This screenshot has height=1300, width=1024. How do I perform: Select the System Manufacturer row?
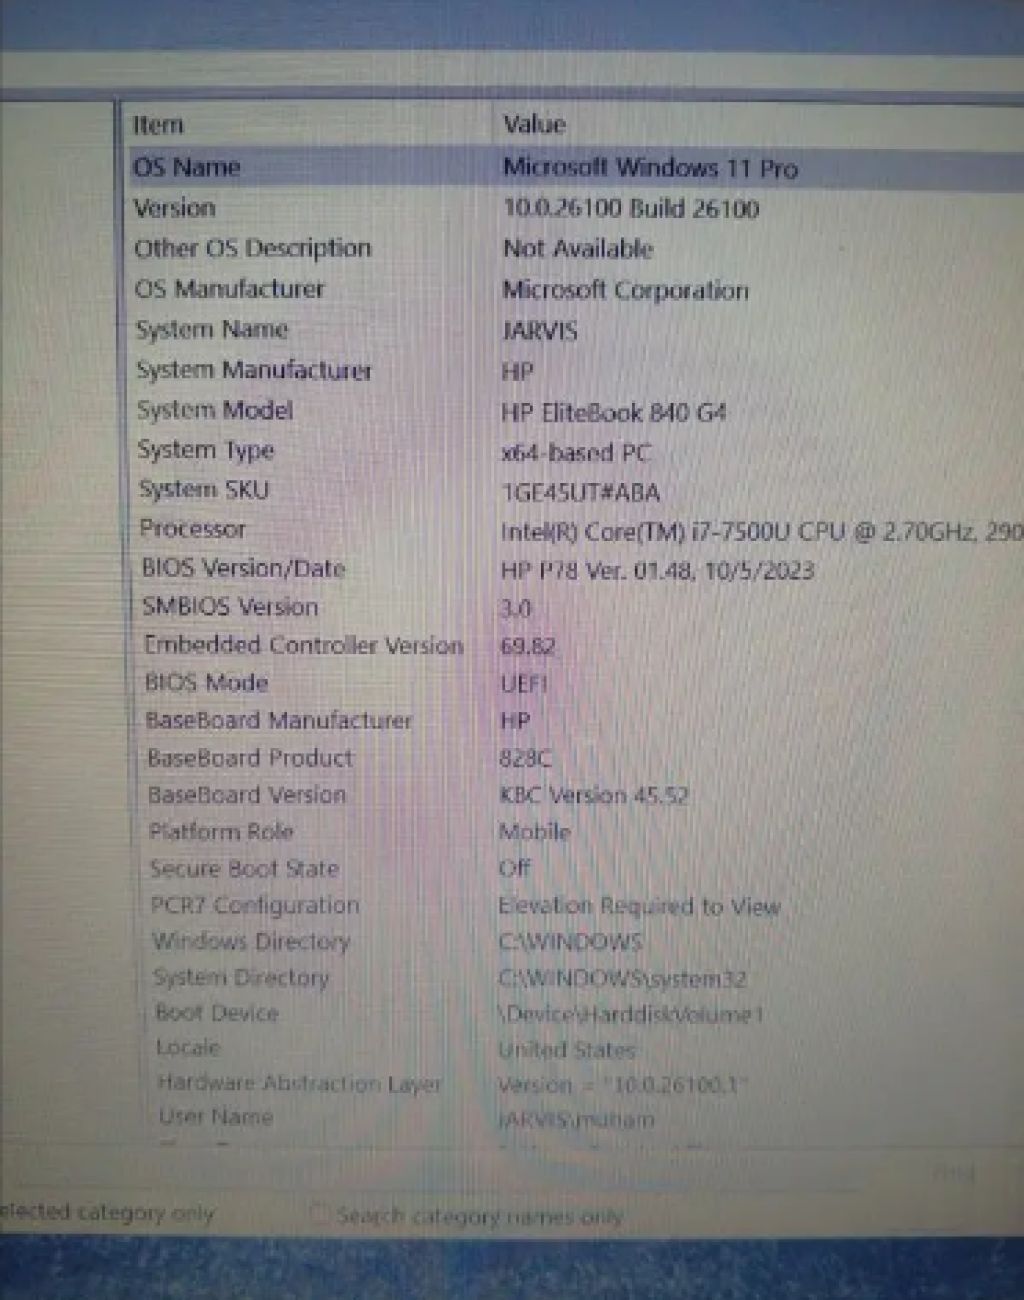coord(253,370)
